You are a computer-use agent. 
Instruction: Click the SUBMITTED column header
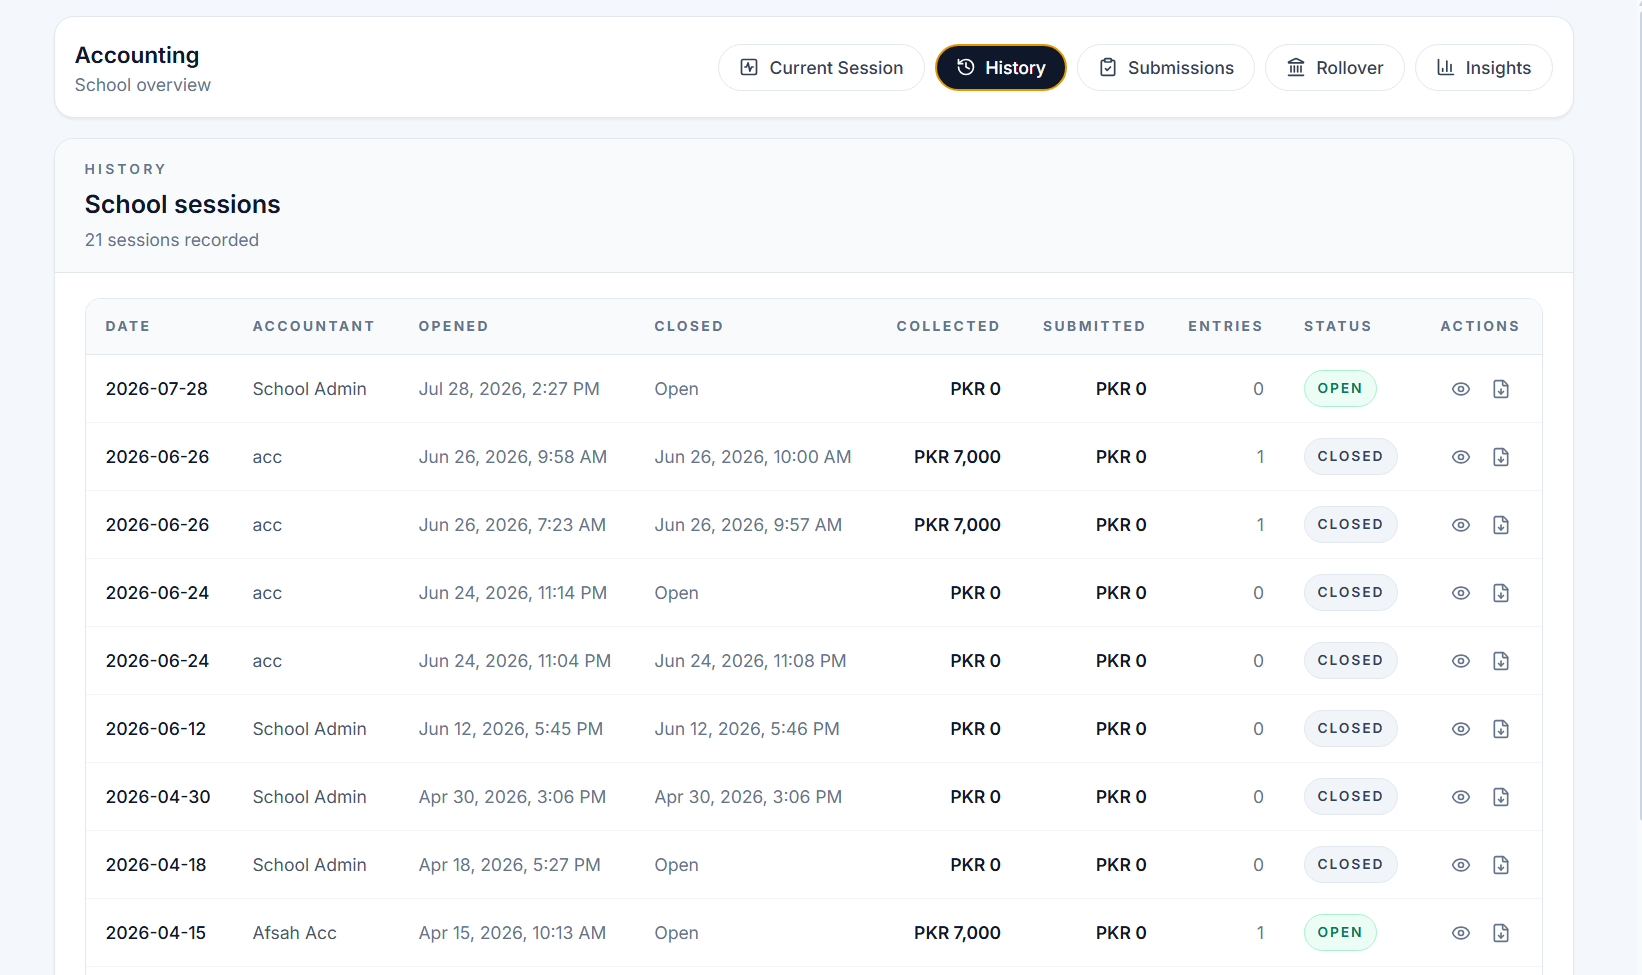[x=1094, y=326]
